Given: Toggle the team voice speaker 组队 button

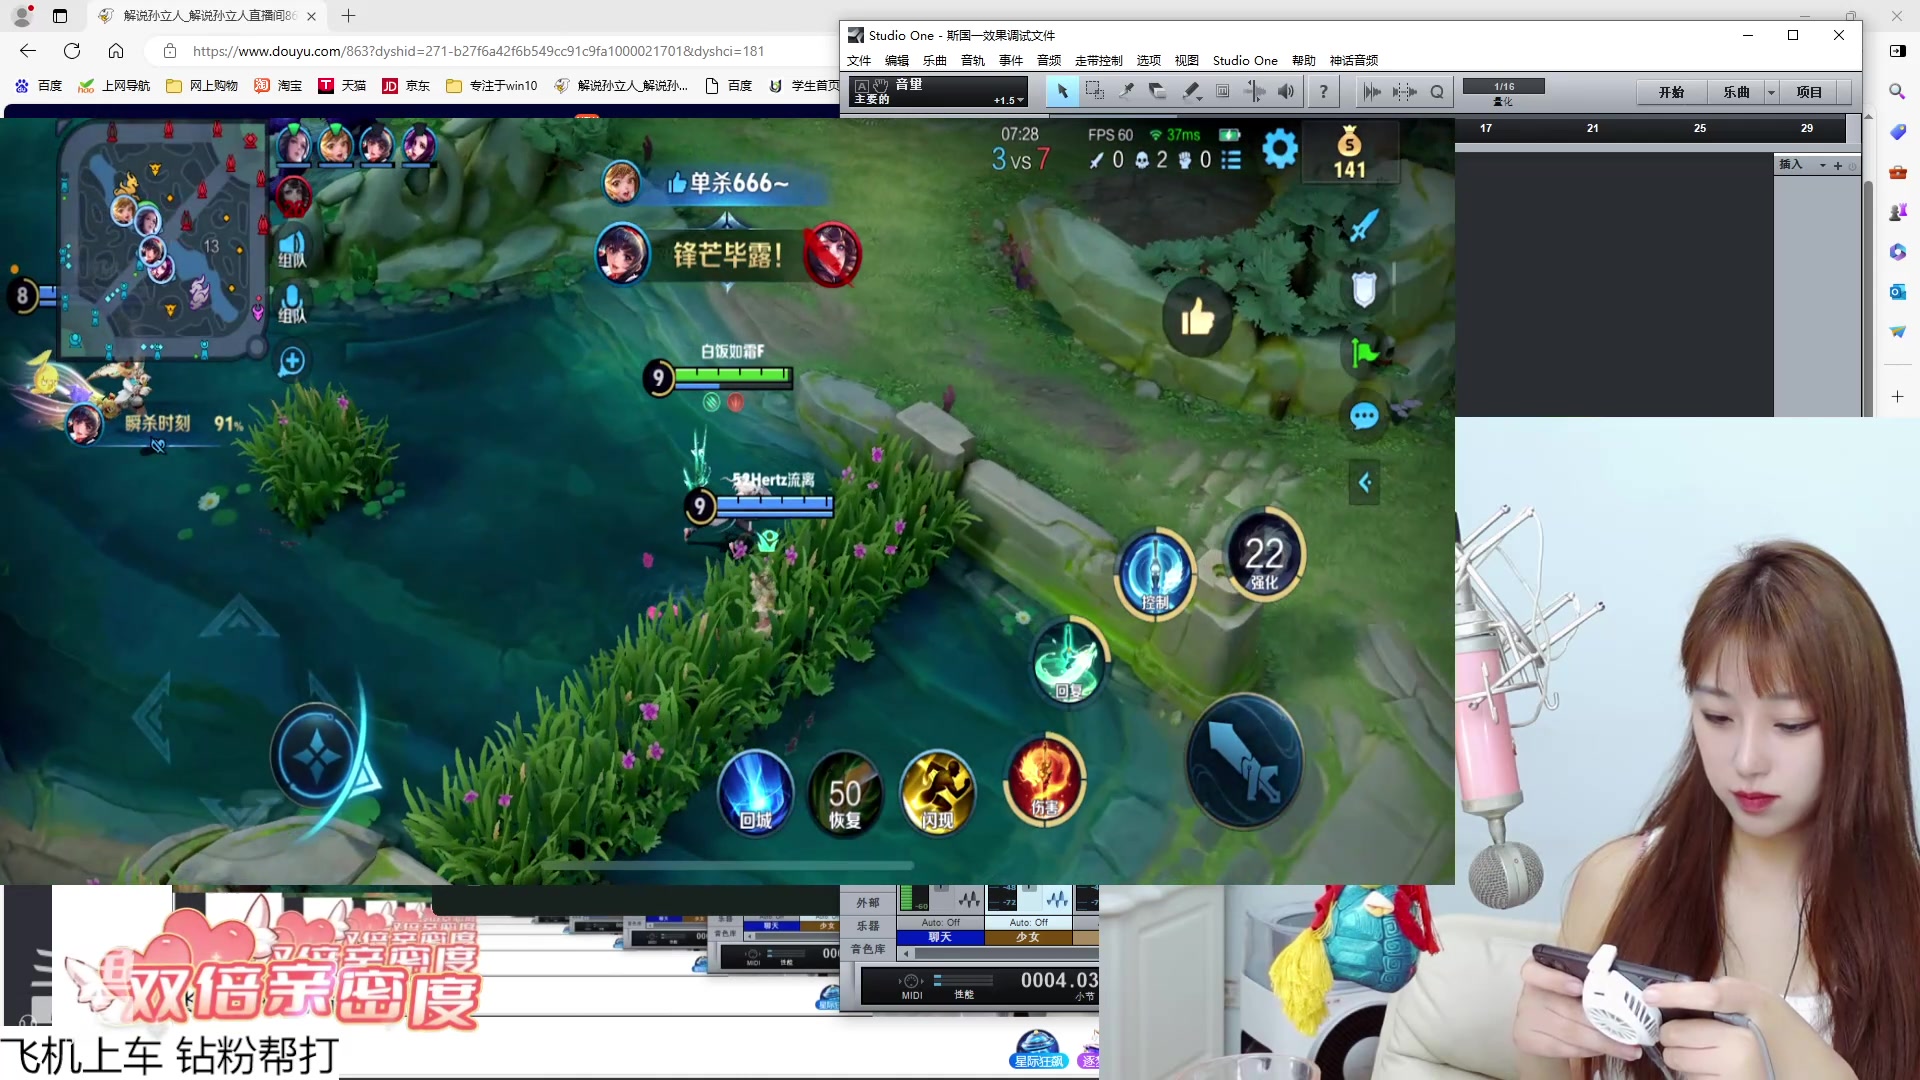Looking at the screenshot, I should [291, 247].
